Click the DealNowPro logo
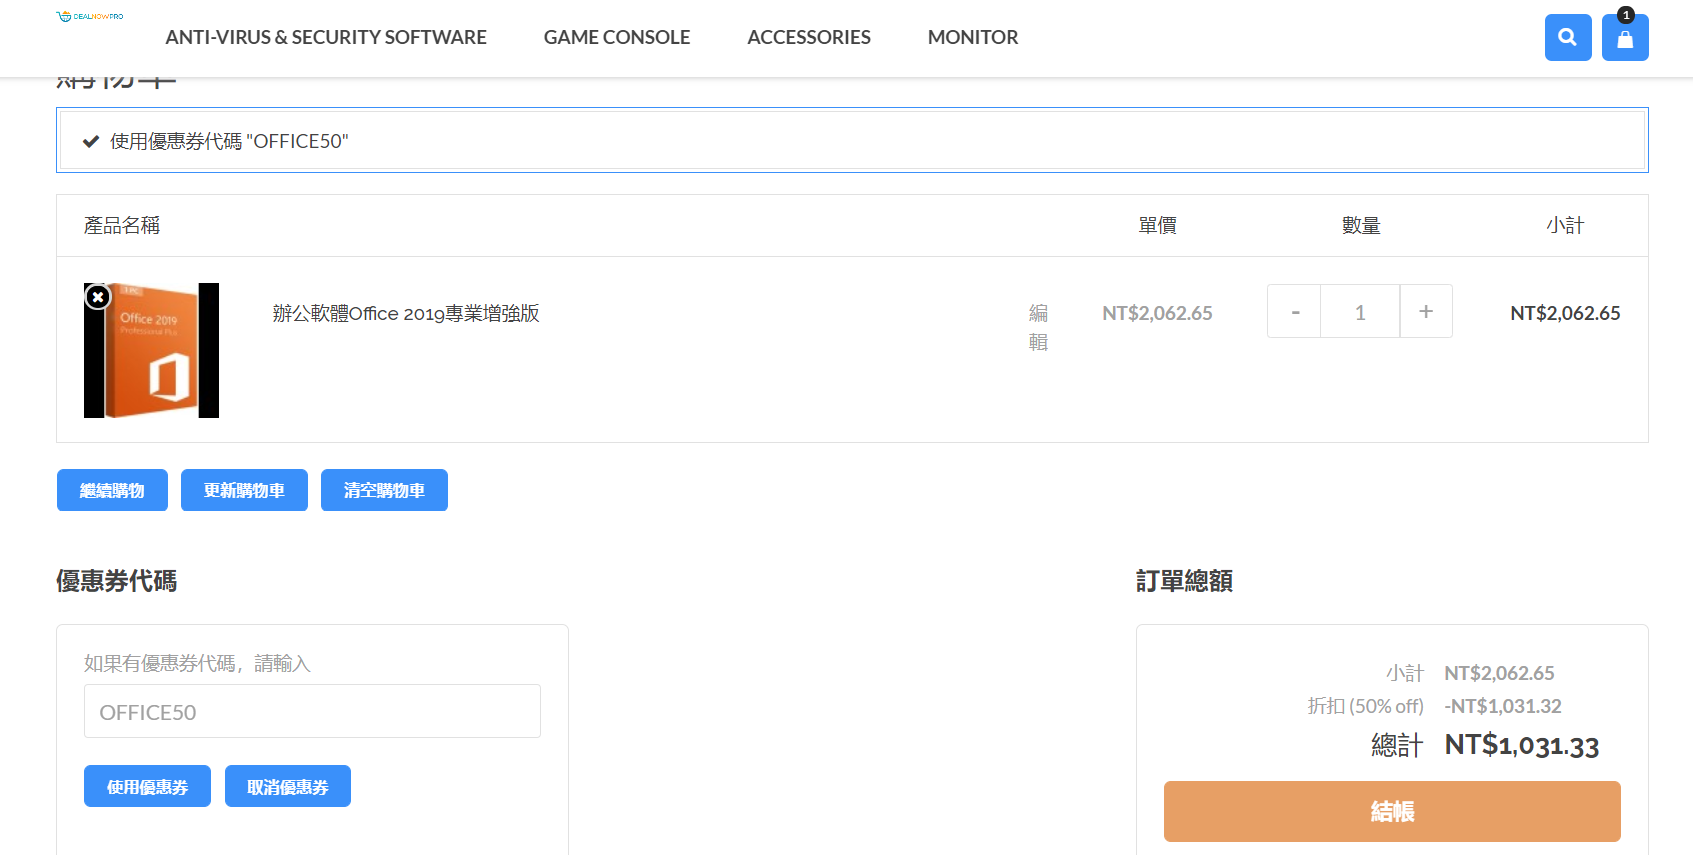 tap(90, 16)
